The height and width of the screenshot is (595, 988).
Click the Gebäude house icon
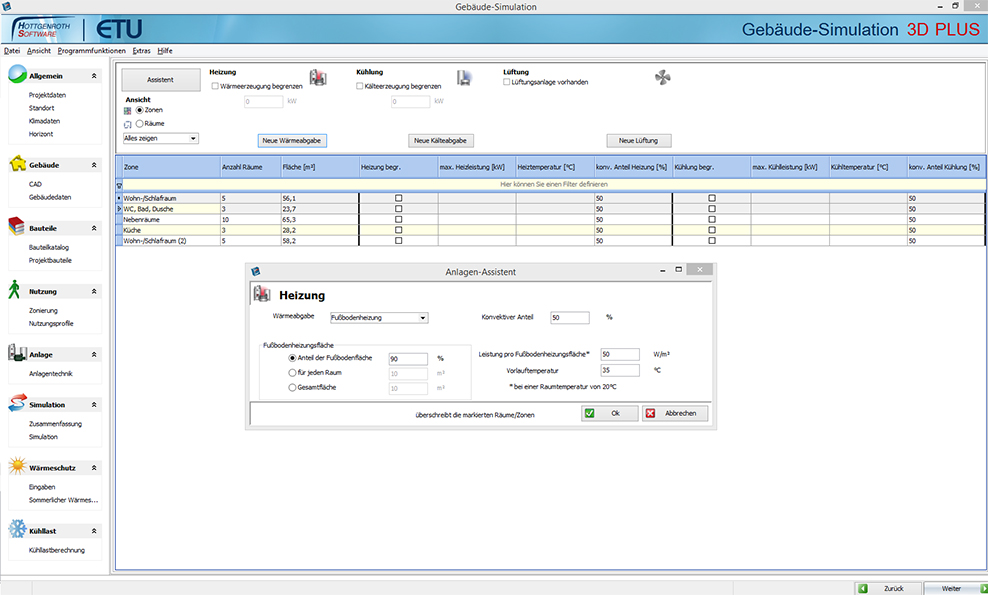pyautogui.click(x=17, y=164)
